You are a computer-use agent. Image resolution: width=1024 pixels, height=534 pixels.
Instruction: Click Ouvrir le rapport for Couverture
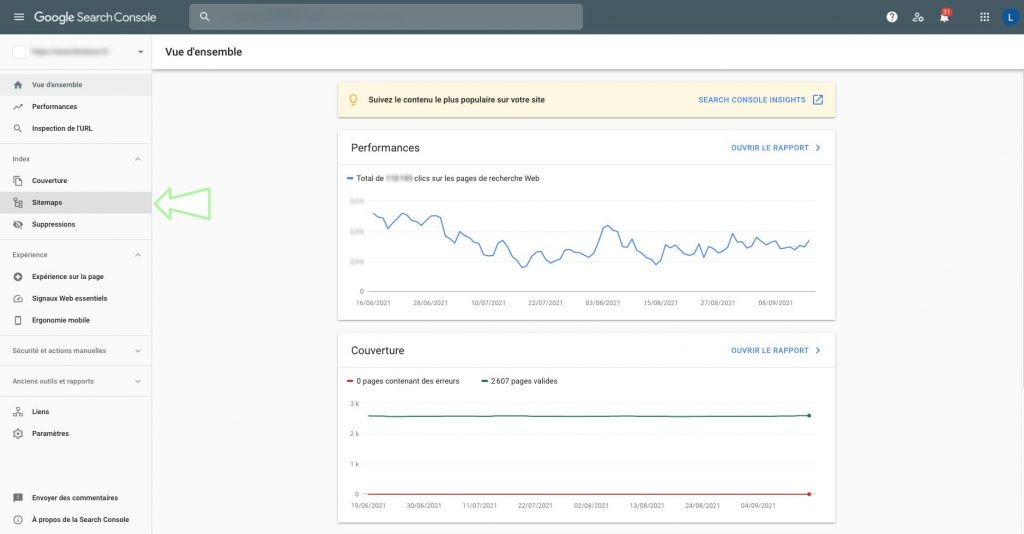coord(775,351)
